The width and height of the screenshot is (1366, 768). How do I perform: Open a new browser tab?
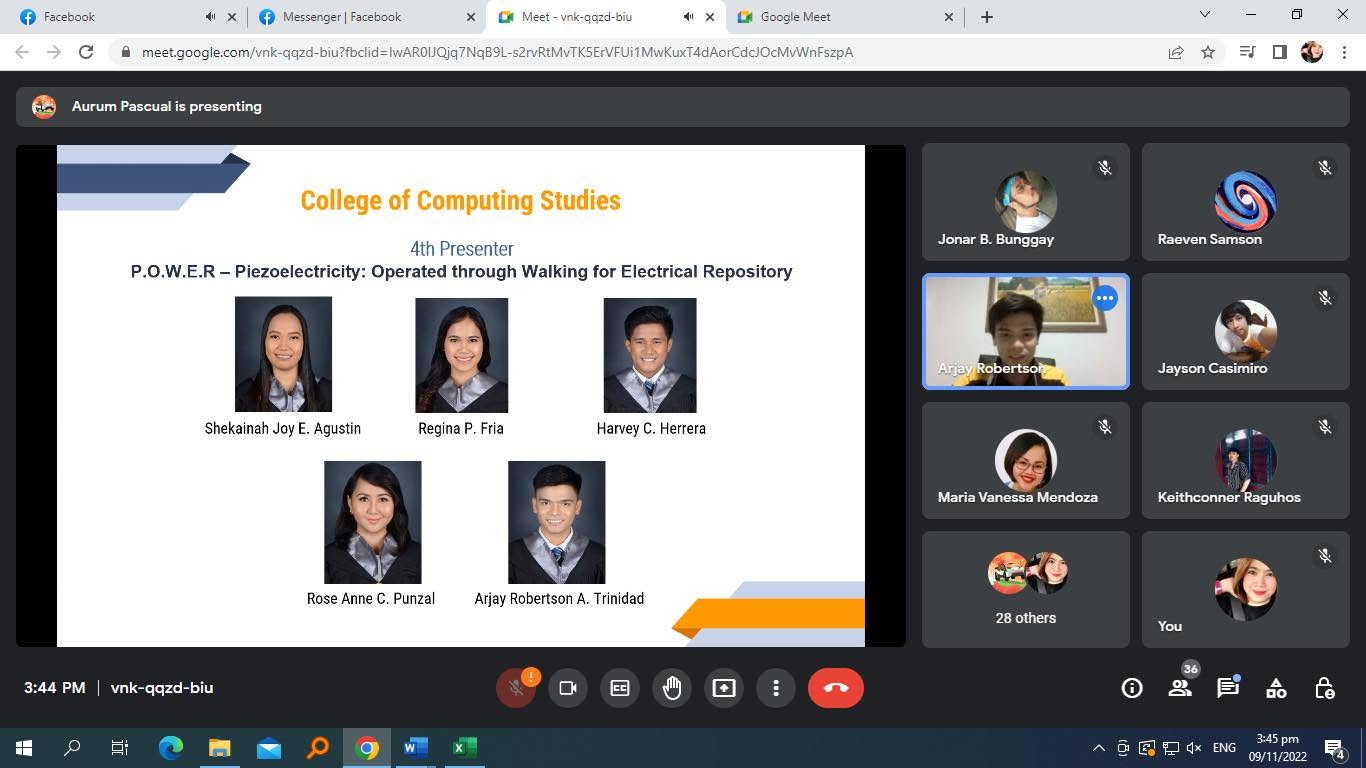987,17
